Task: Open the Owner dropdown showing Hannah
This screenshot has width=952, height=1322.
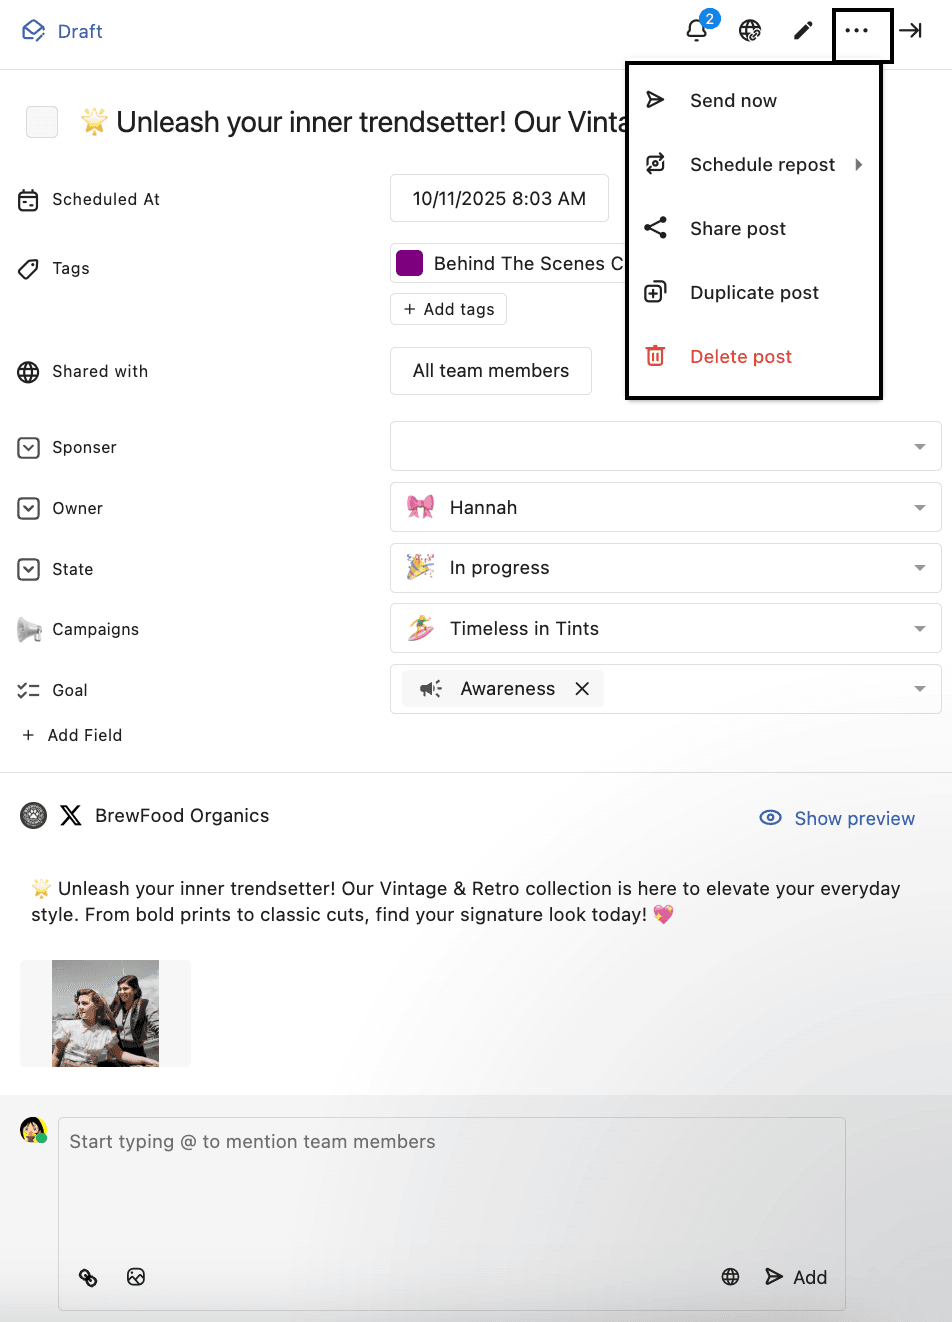Action: pyautogui.click(x=665, y=508)
